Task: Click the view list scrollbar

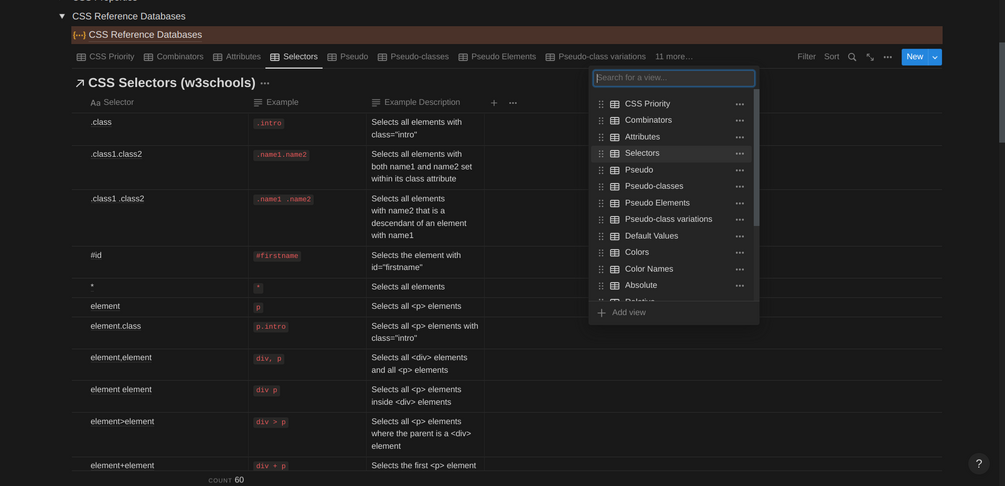Action: tap(756, 158)
